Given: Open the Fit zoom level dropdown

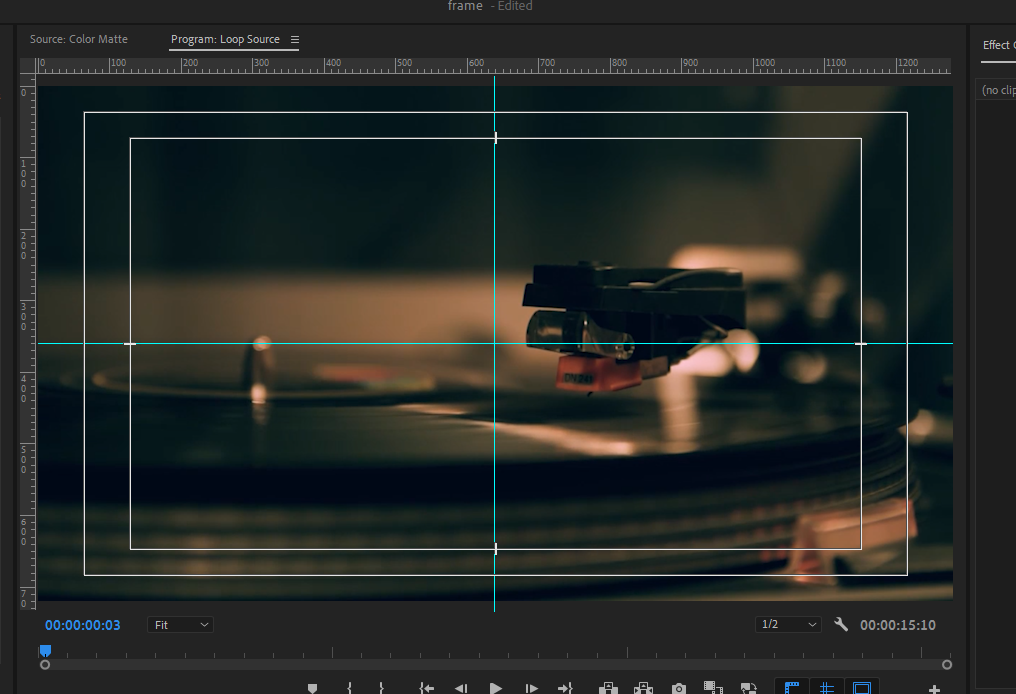Looking at the screenshot, I should point(181,625).
